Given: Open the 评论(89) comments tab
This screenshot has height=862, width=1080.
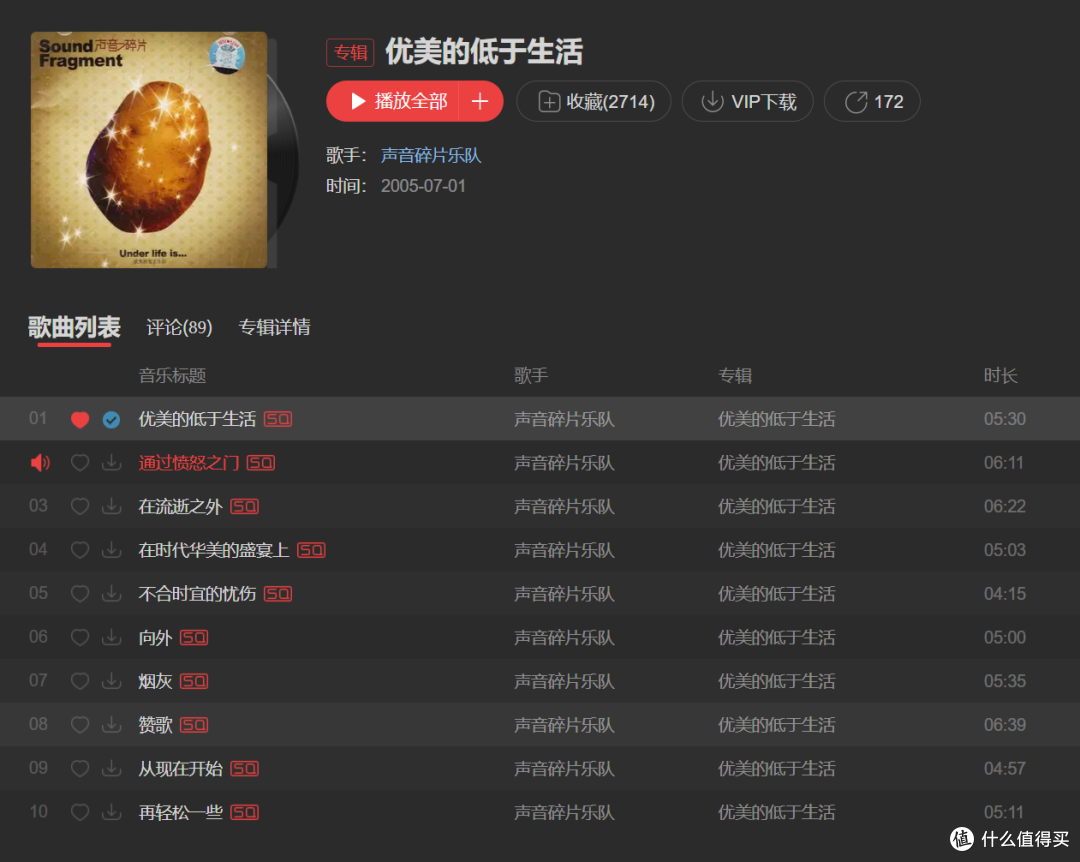Looking at the screenshot, I should [179, 327].
